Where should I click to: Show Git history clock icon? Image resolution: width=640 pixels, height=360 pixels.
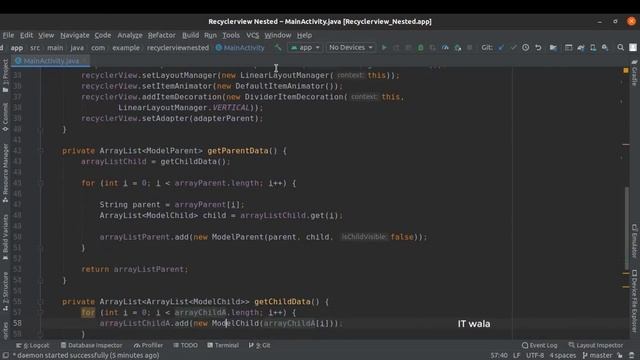pyautogui.click(x=526, y=47)
